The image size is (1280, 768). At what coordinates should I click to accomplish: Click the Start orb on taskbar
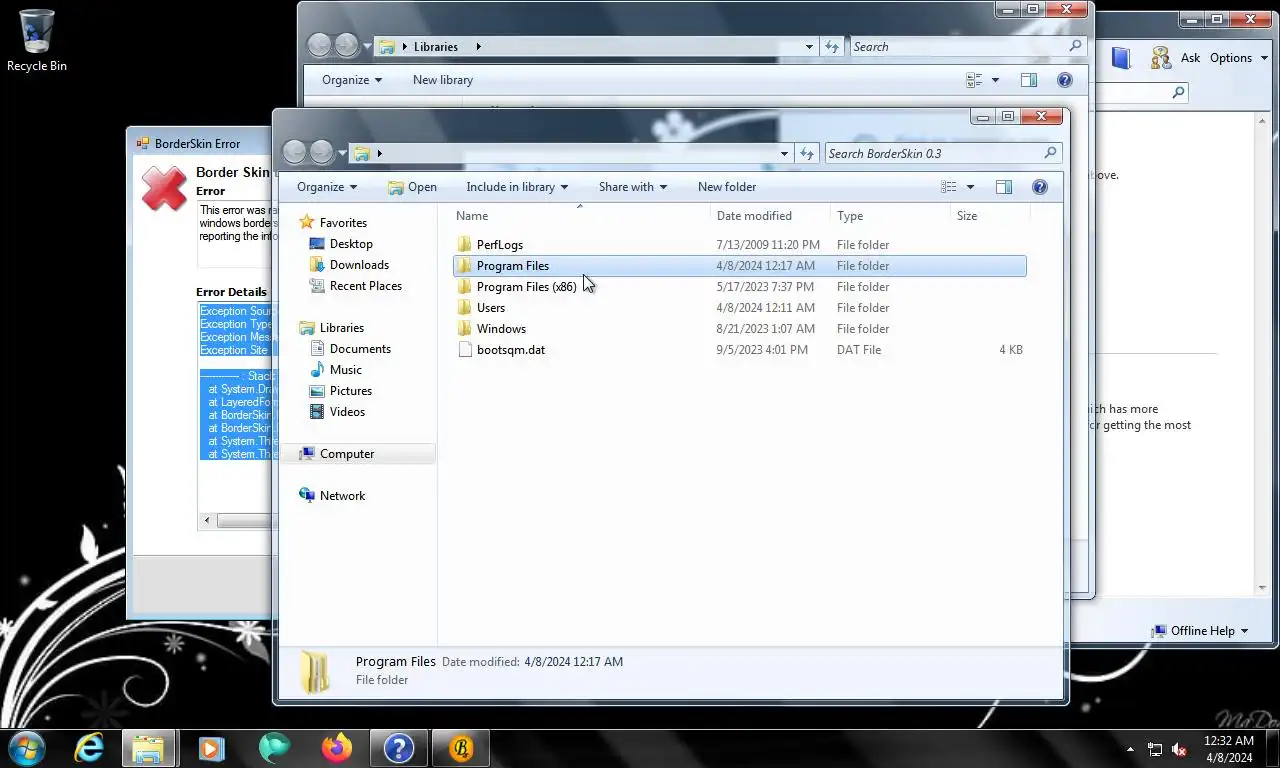26,748
